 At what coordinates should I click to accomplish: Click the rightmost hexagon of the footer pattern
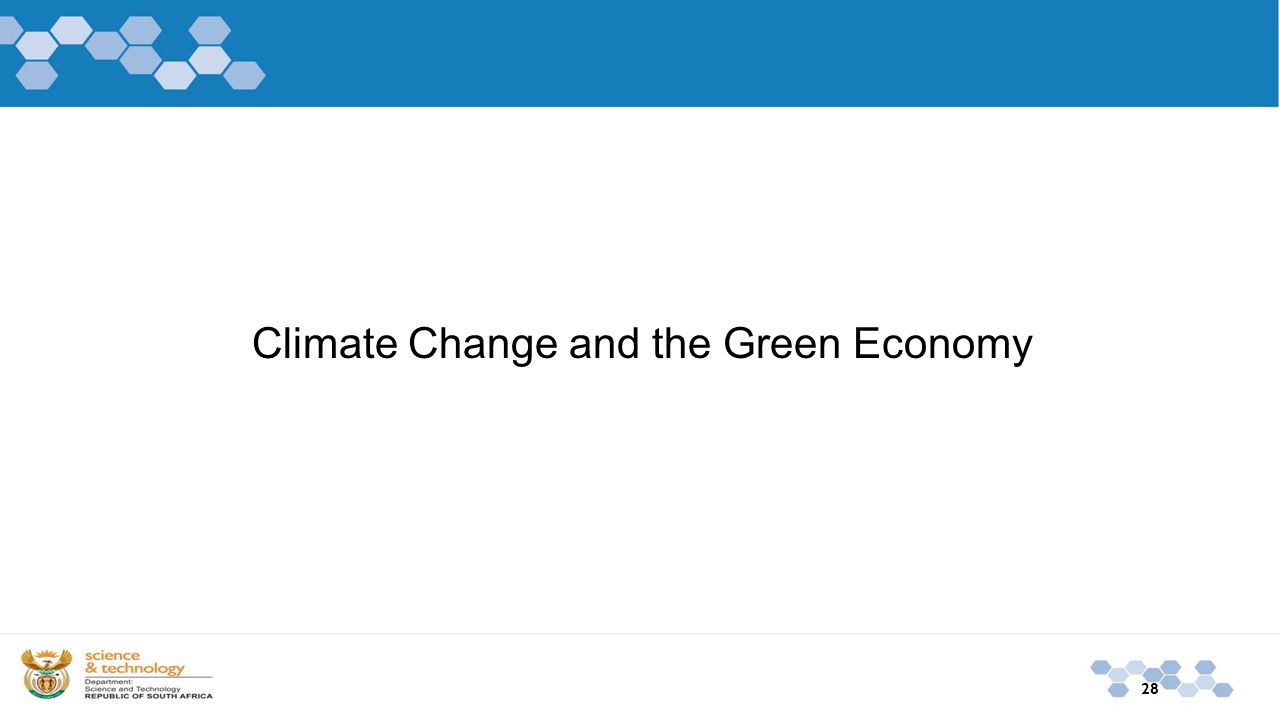coord(1223,690)
